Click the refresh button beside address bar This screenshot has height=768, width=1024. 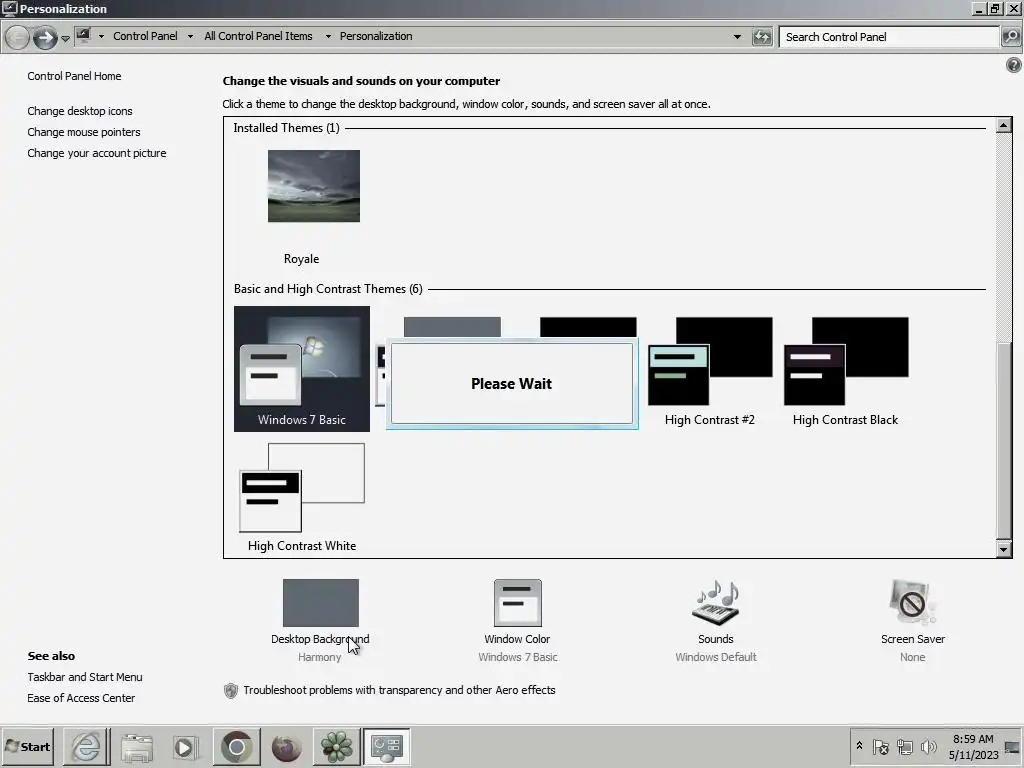click(x=761, y=37)
